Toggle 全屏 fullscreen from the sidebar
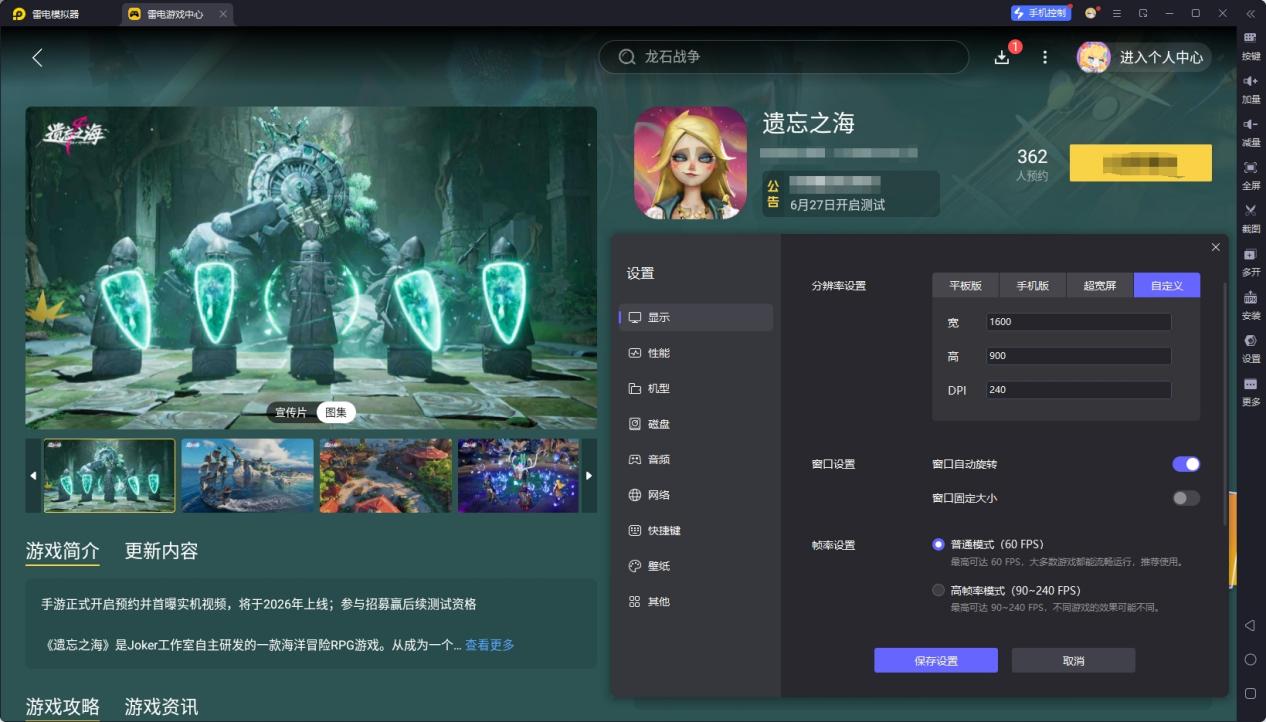This screenshot has height=722, width=1266. pos(1250,175)
